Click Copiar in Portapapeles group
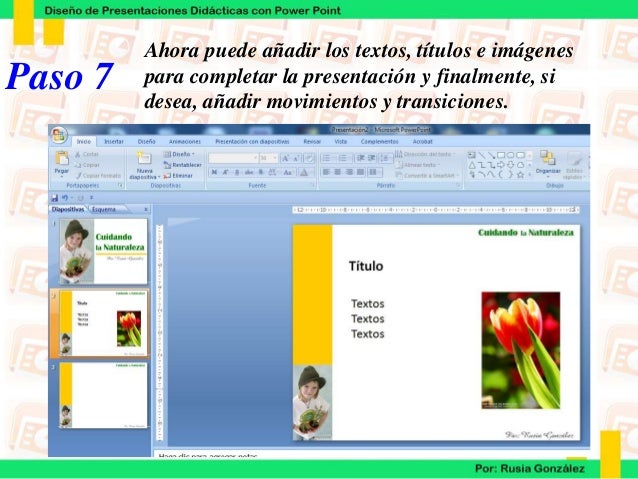The width and height of the screenshot is (638, 479). pos(87,165)
